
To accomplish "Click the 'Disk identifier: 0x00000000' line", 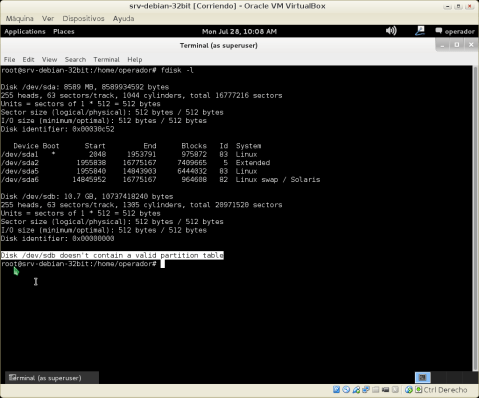I will [x=57, y=238].
